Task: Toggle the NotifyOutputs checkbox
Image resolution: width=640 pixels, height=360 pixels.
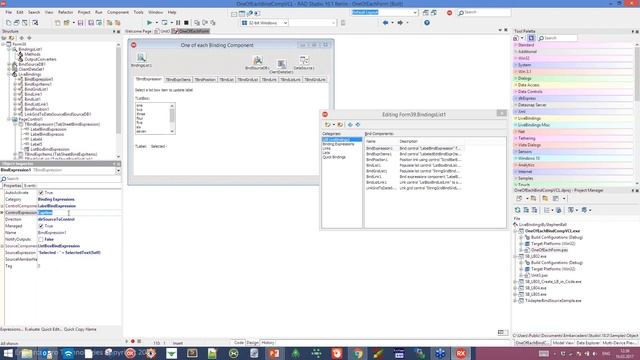Action: 41,240
